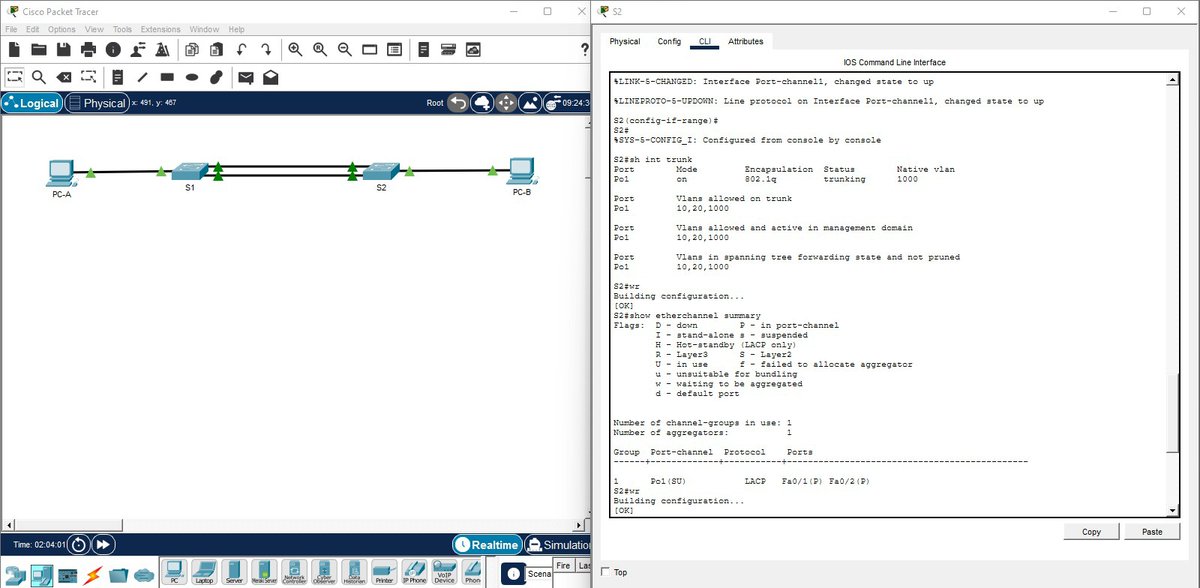The image size is (1200, 588).
Task: Print the workspace via printer icon
Action: click(88, 49)
